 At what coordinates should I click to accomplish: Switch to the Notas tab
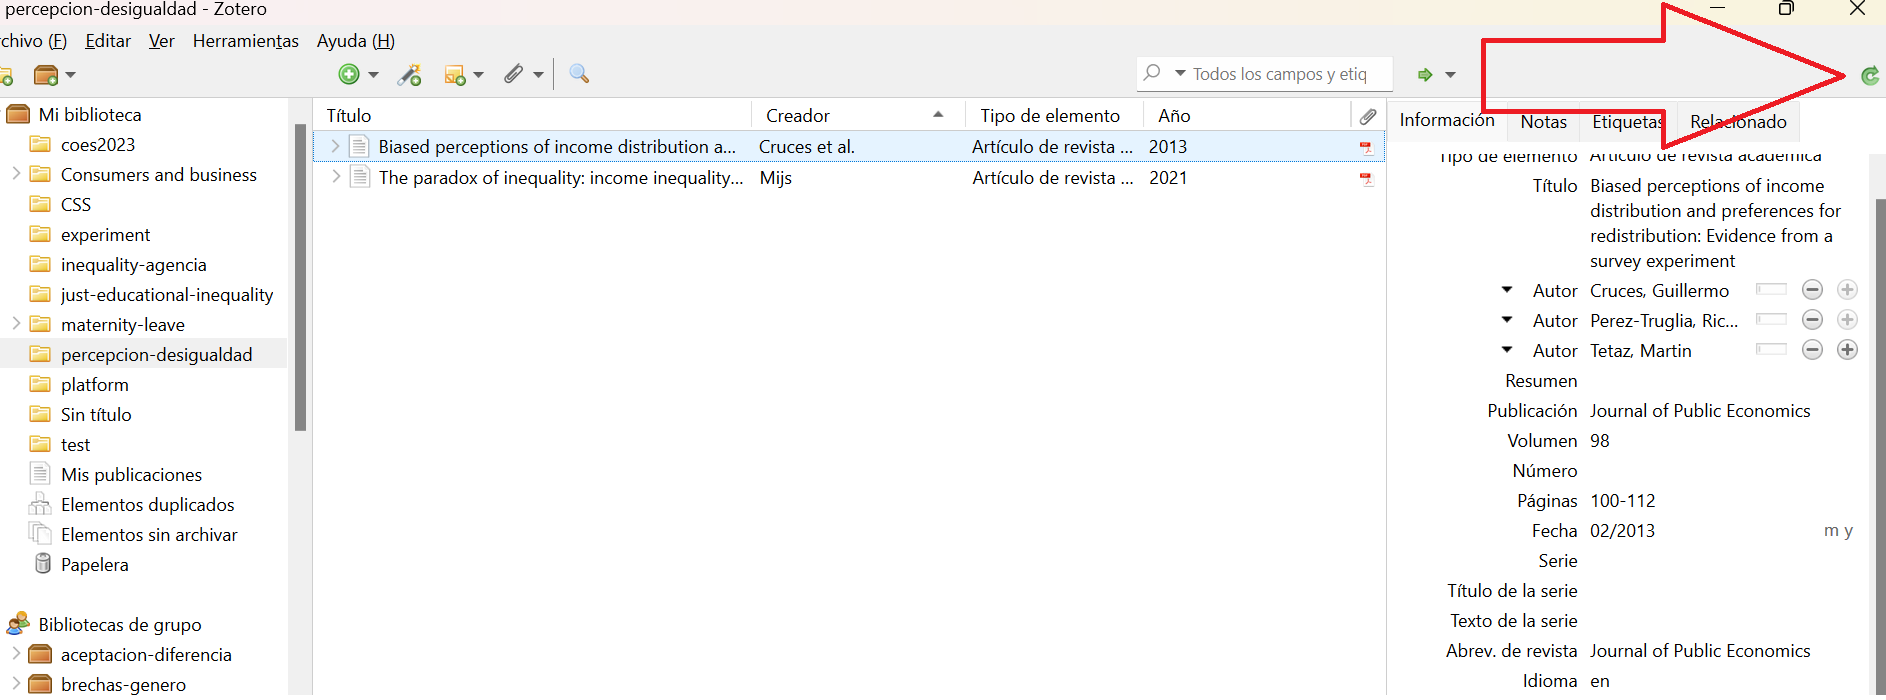point(1543,122)
